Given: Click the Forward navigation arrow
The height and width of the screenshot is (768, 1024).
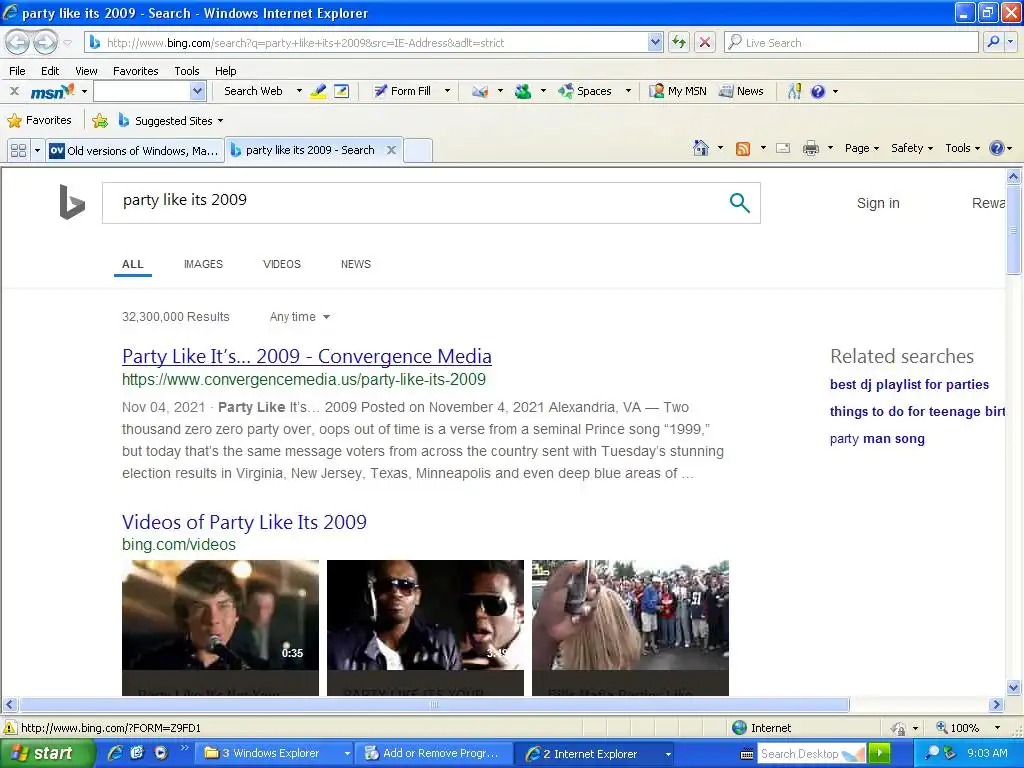Looking at the screenshot, I should coord(44,43).
